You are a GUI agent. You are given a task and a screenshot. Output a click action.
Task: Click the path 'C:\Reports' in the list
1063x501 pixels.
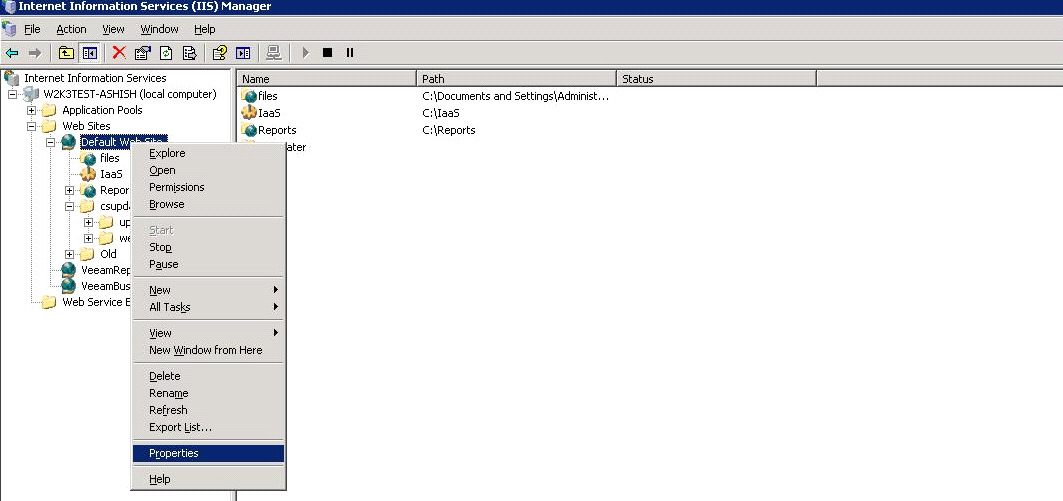coord(449,130)
